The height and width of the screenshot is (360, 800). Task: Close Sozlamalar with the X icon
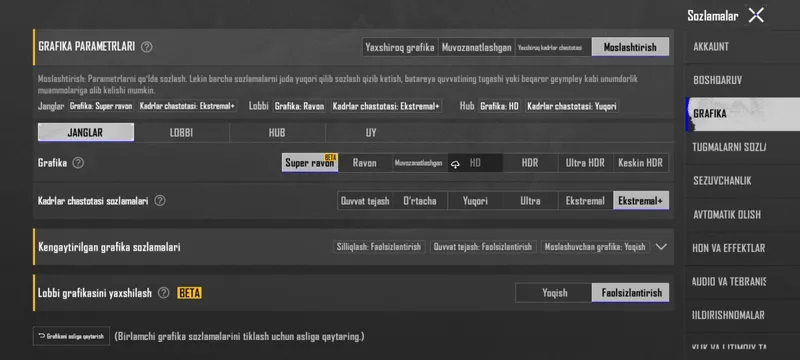pyautogui.click(x=756, y=15)
